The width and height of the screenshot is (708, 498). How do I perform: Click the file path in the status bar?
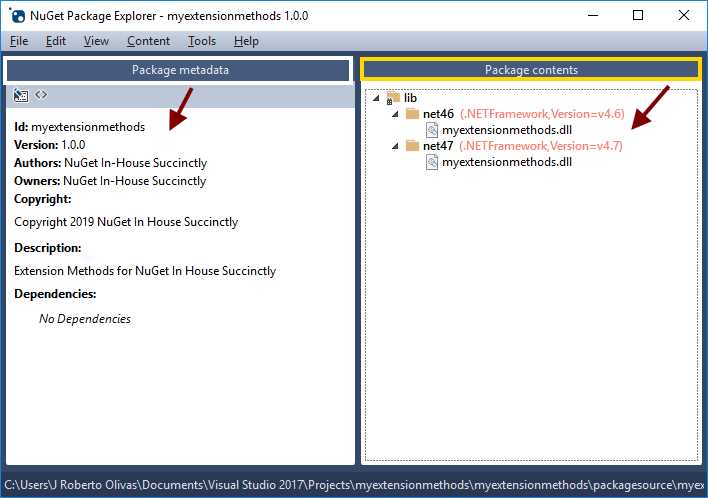354,485
